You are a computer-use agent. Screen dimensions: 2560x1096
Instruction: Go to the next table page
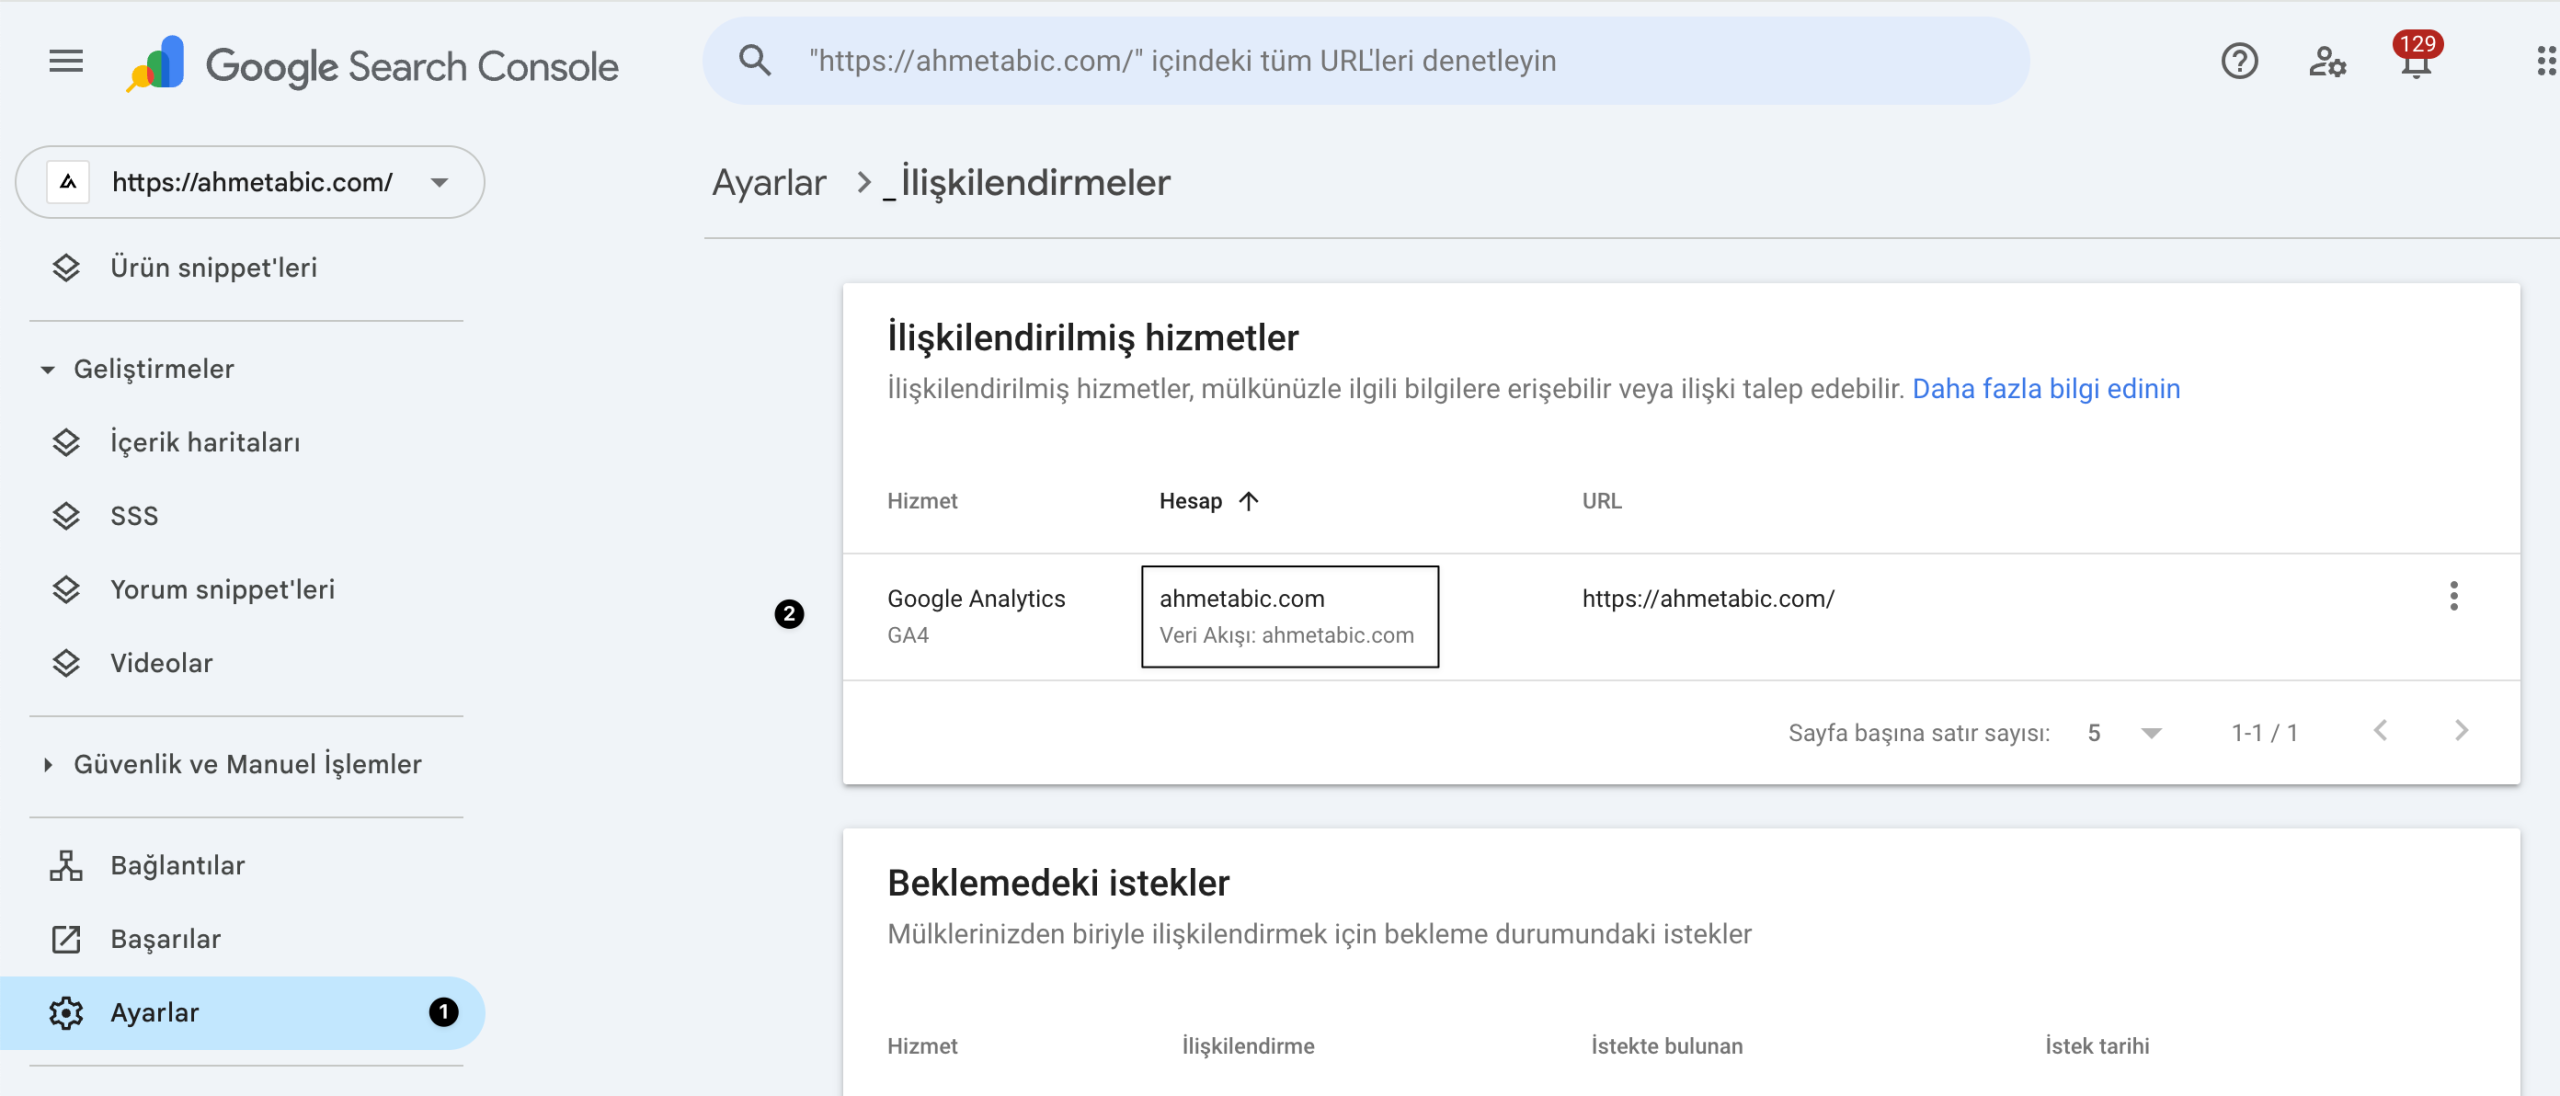2461,731
